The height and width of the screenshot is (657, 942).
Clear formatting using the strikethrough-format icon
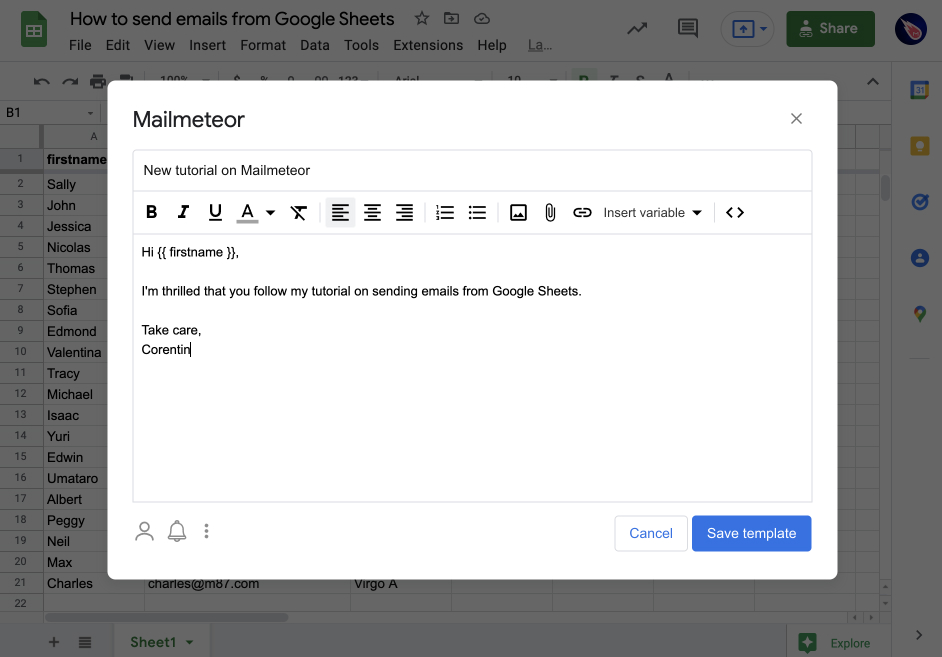click(x=298, y=212)
